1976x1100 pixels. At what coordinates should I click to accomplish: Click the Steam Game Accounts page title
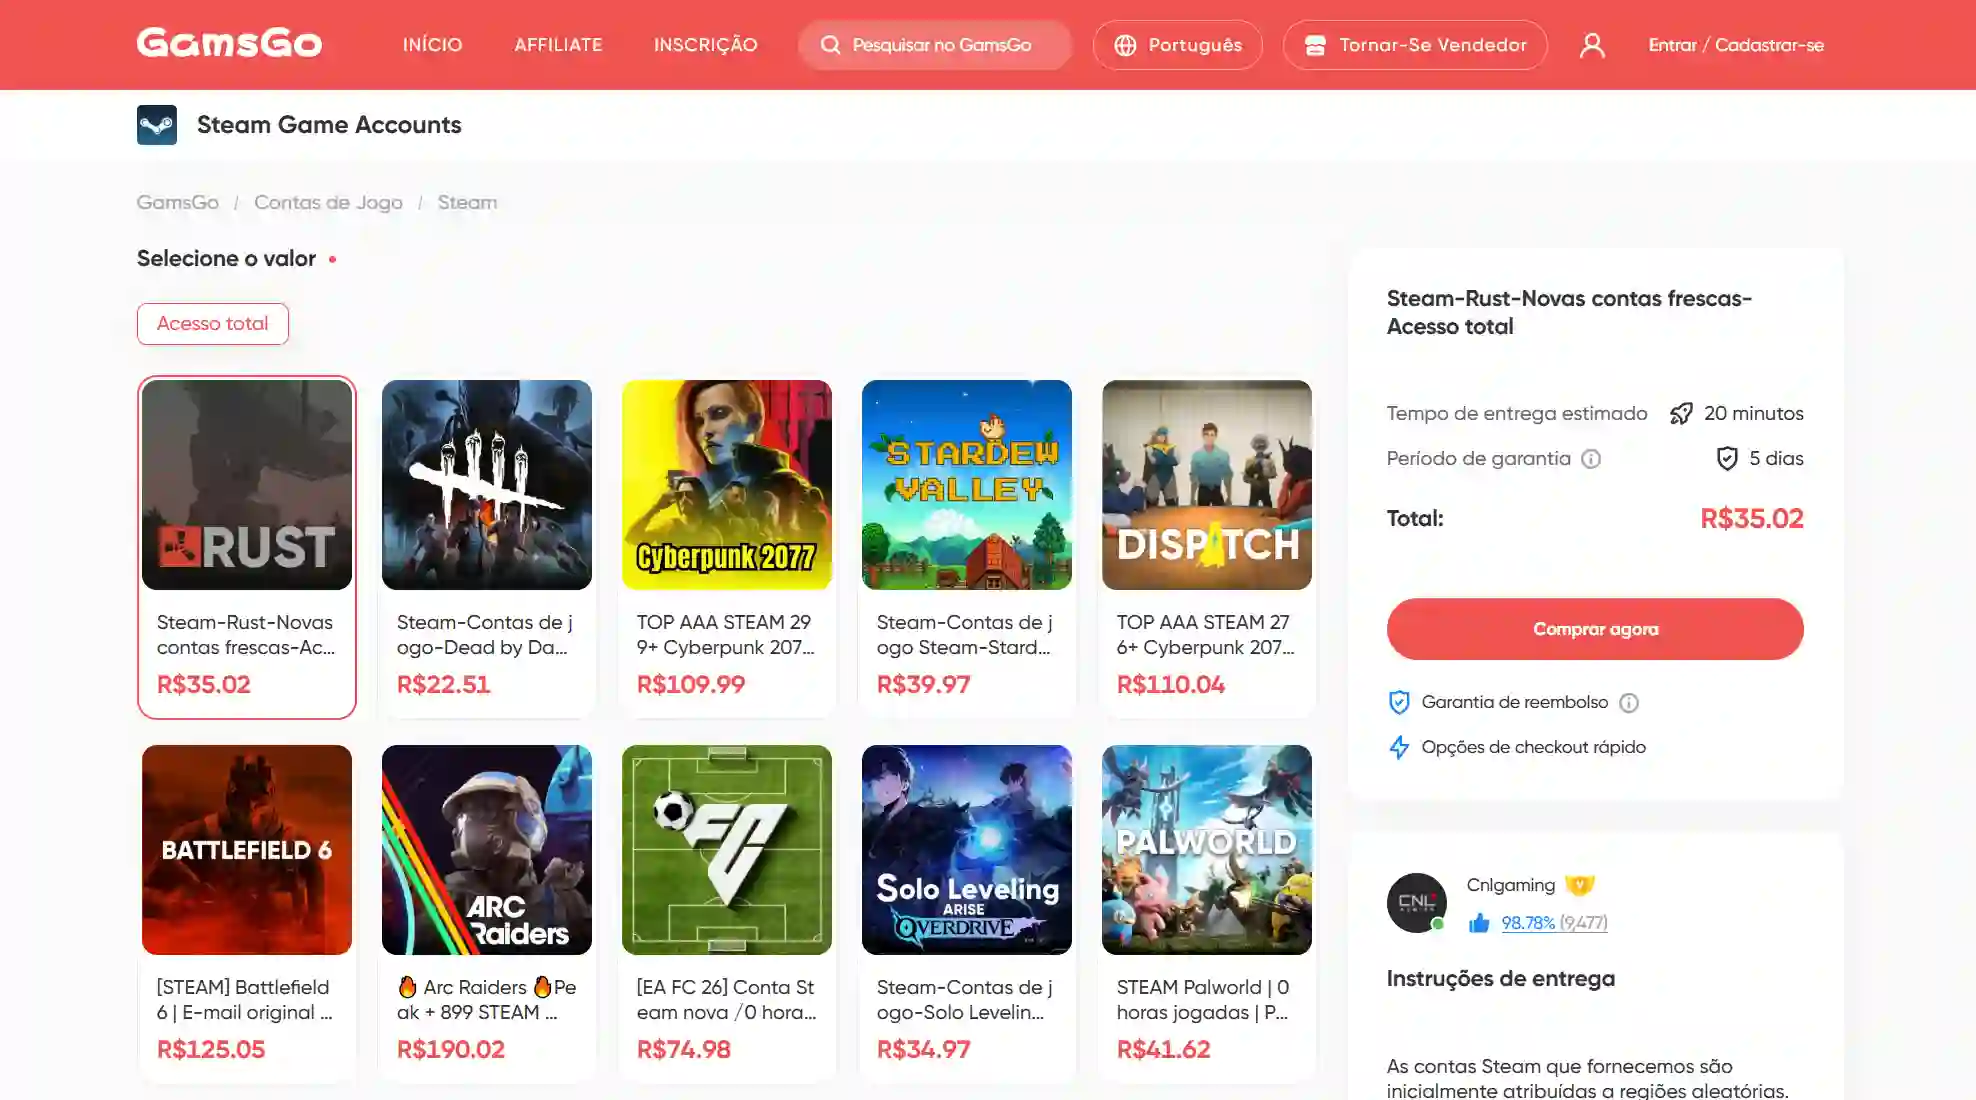pos(329,125)
